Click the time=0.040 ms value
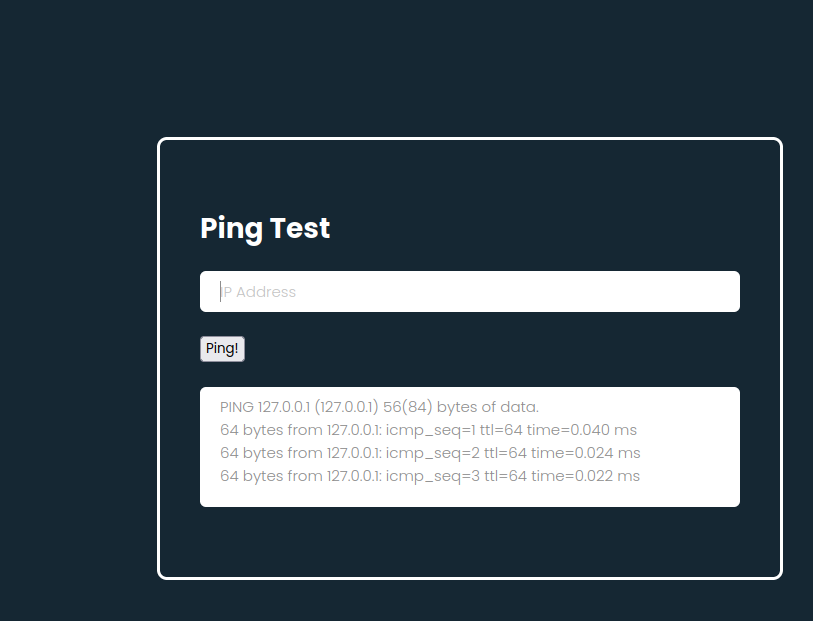This screenshot has width=813, height=621. click(x=582, y=430)
